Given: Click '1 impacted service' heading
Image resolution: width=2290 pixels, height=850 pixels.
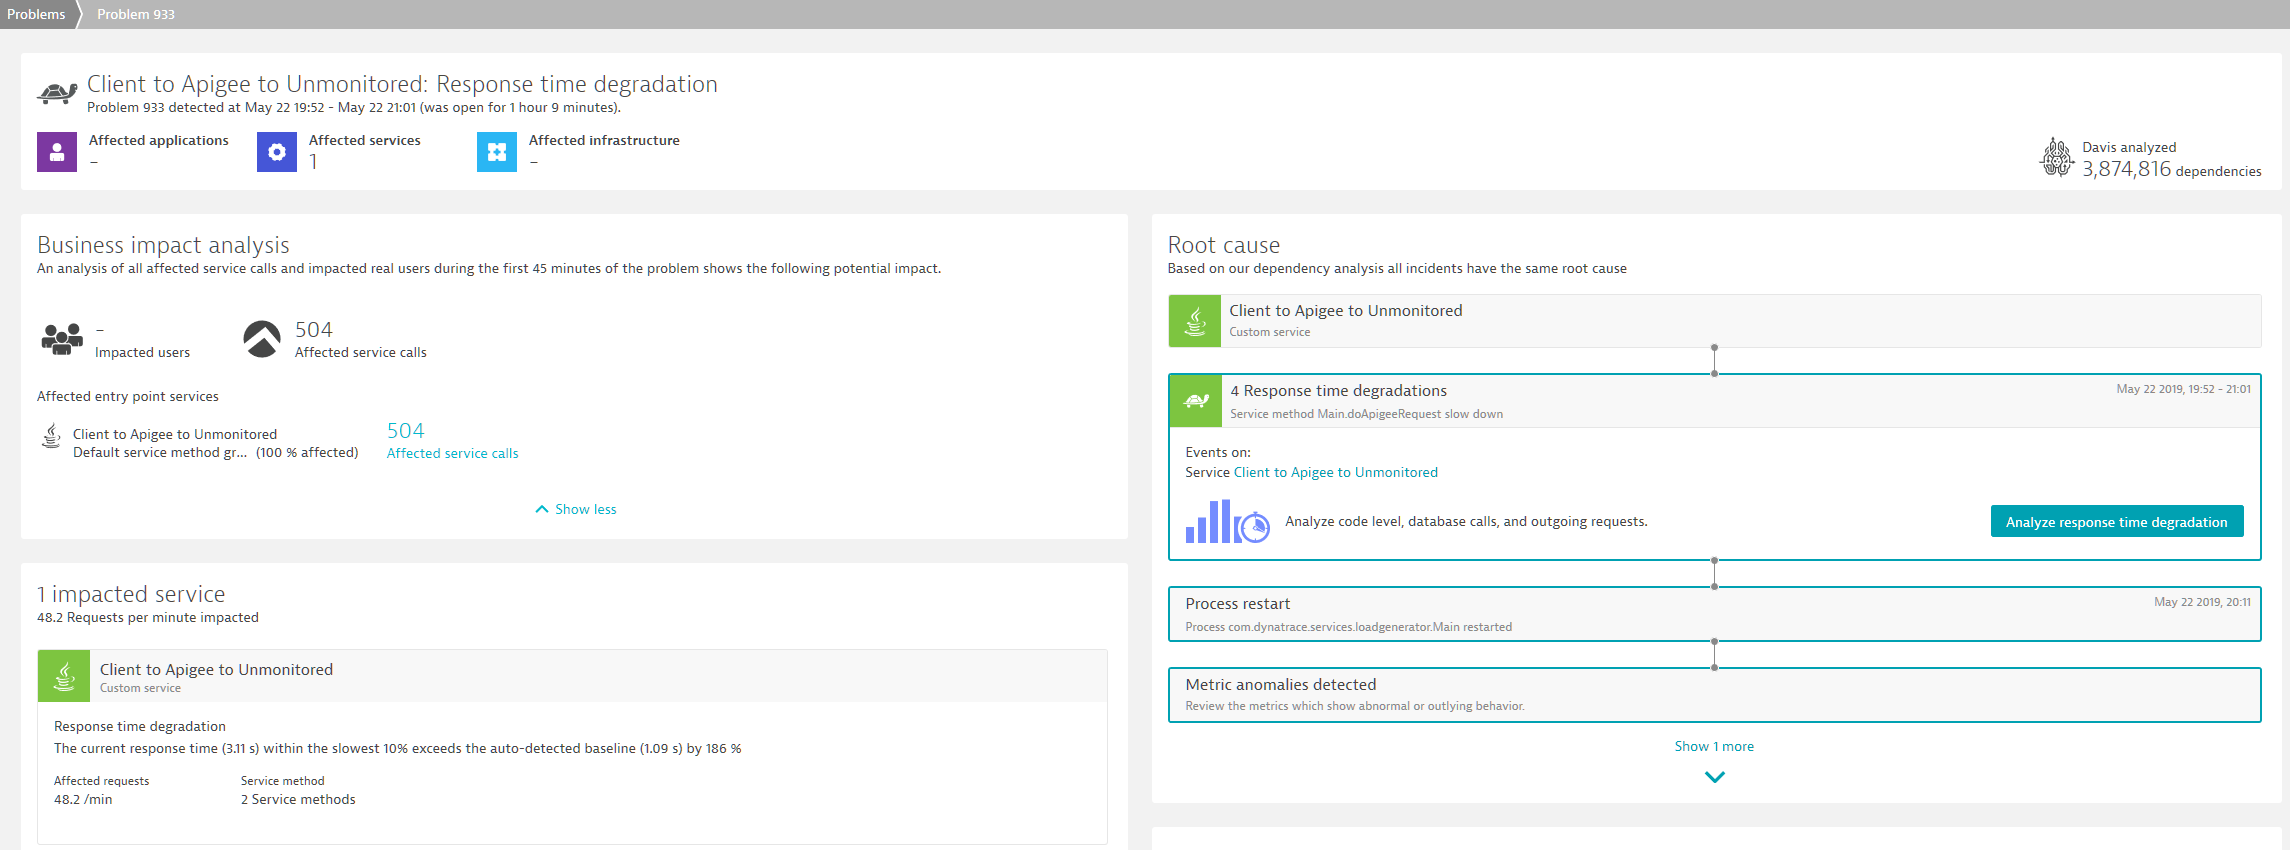Looking at the screenshot, I should click(131, 594).
